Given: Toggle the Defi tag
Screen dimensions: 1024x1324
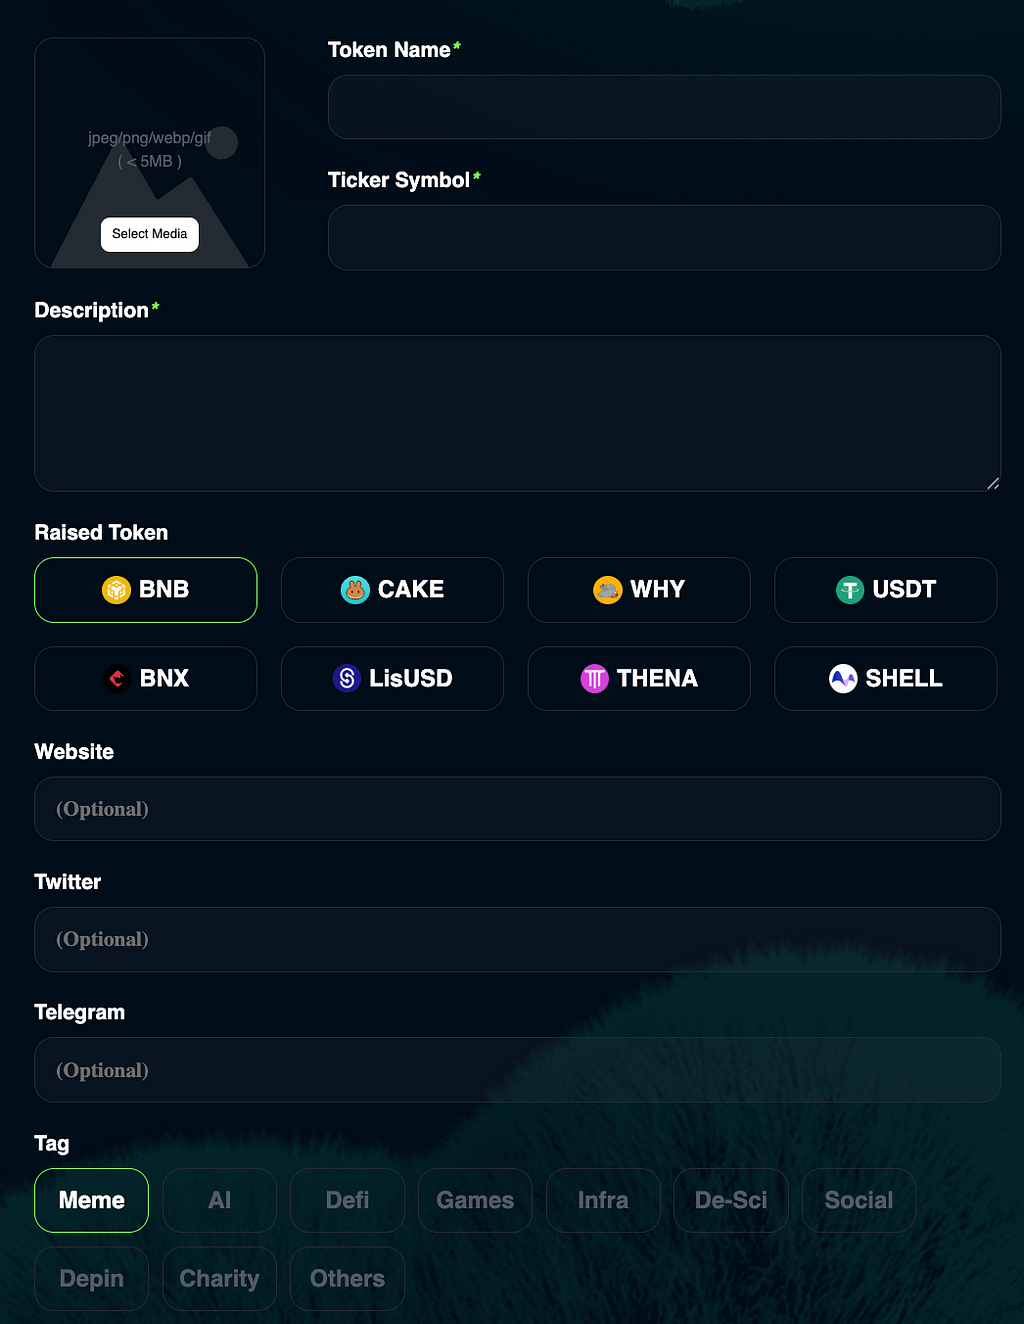Looking at the screenshot, I should [347, 1200].
